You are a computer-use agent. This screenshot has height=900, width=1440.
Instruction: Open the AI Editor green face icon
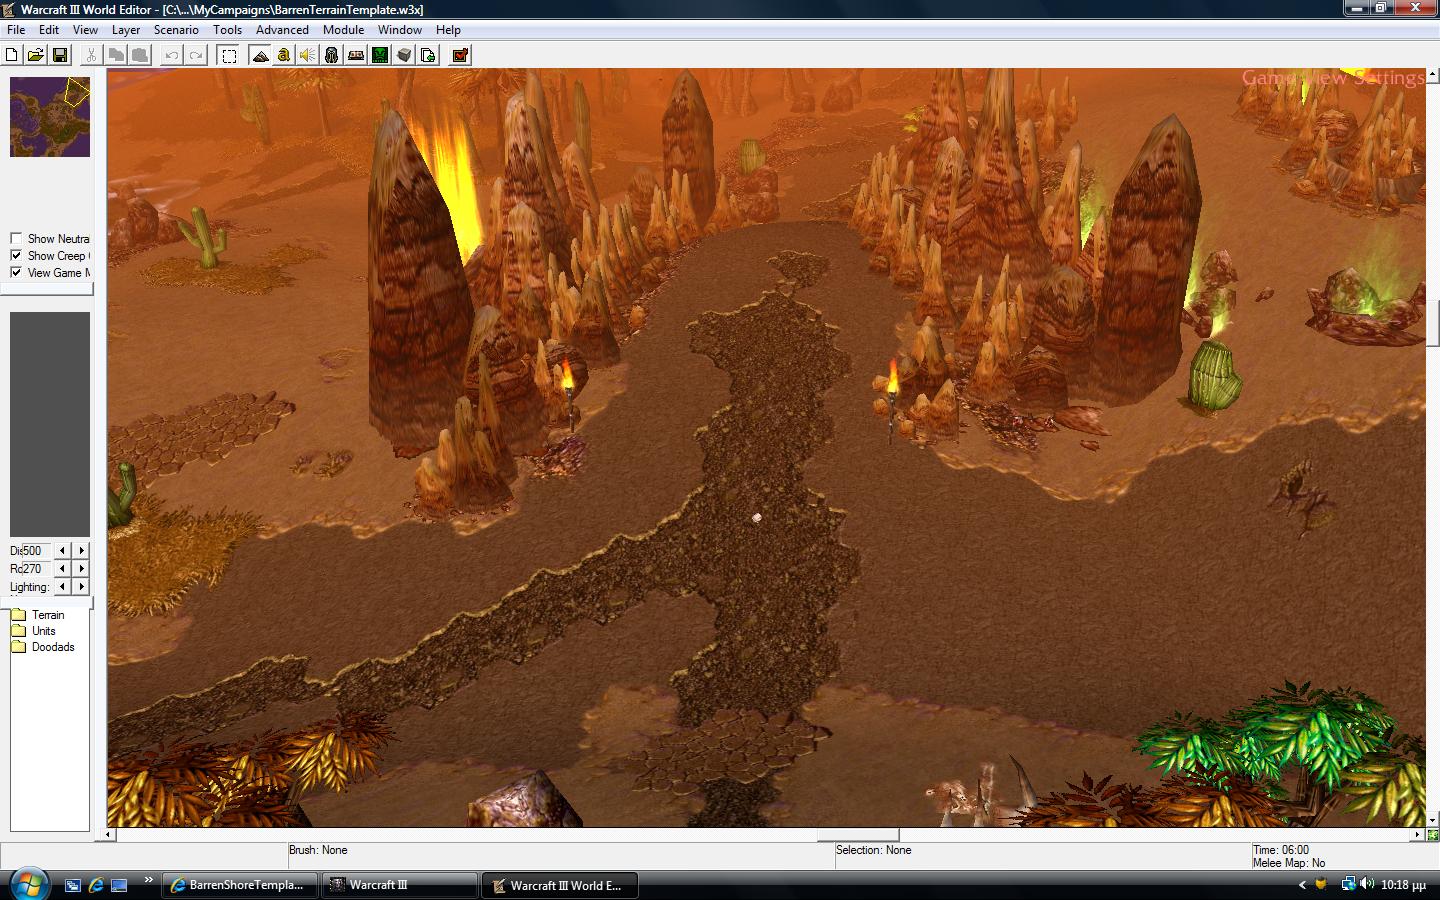point(380,55)
